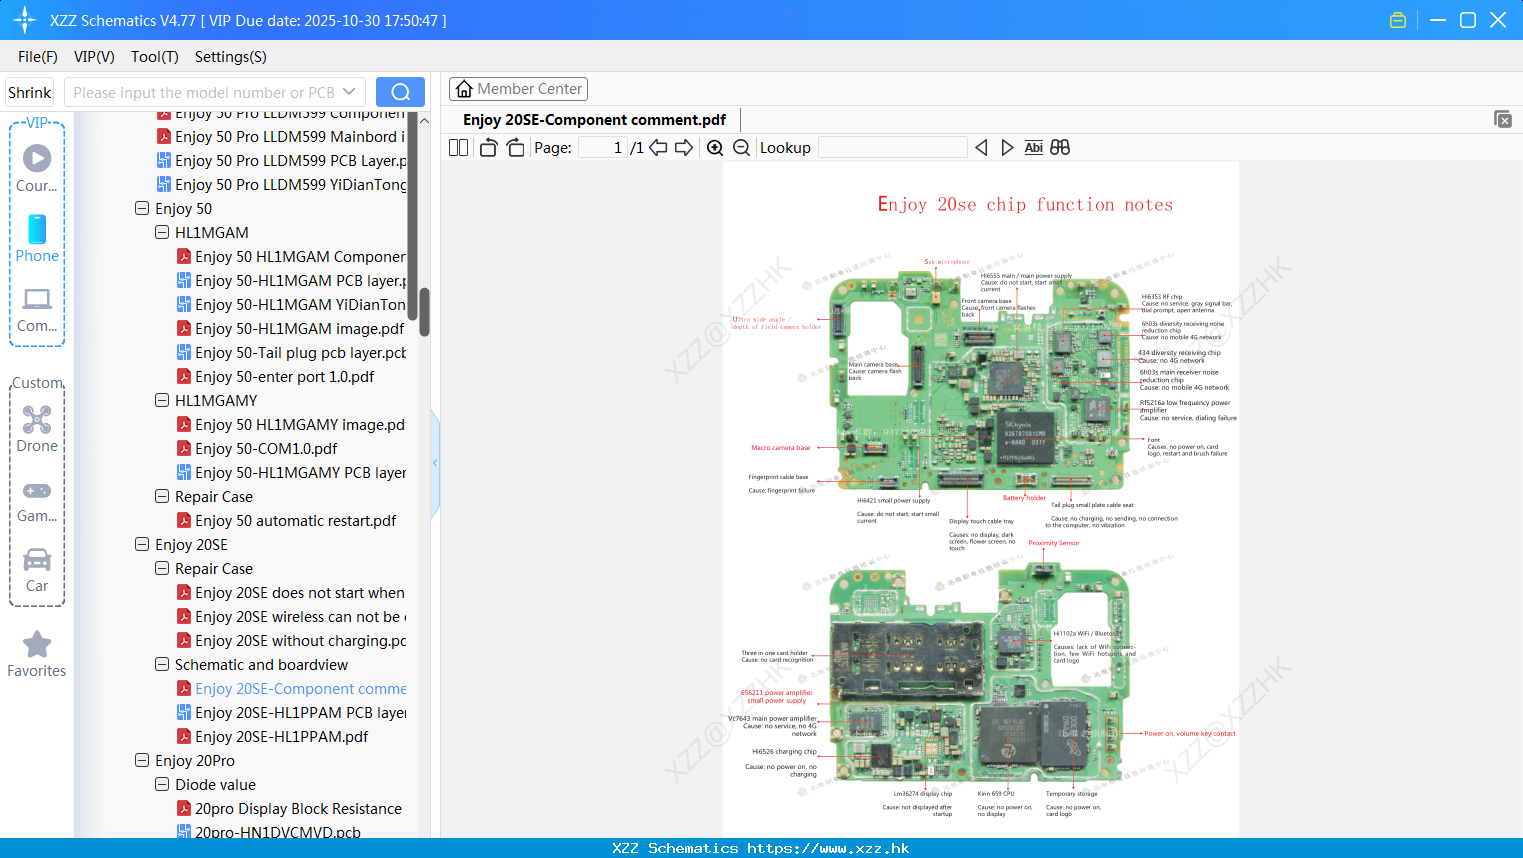The height and width of the screenshot is (858, 1523).
Task: Collapse the Enjoy 20SE node
Action: click(x=141, y=544)
